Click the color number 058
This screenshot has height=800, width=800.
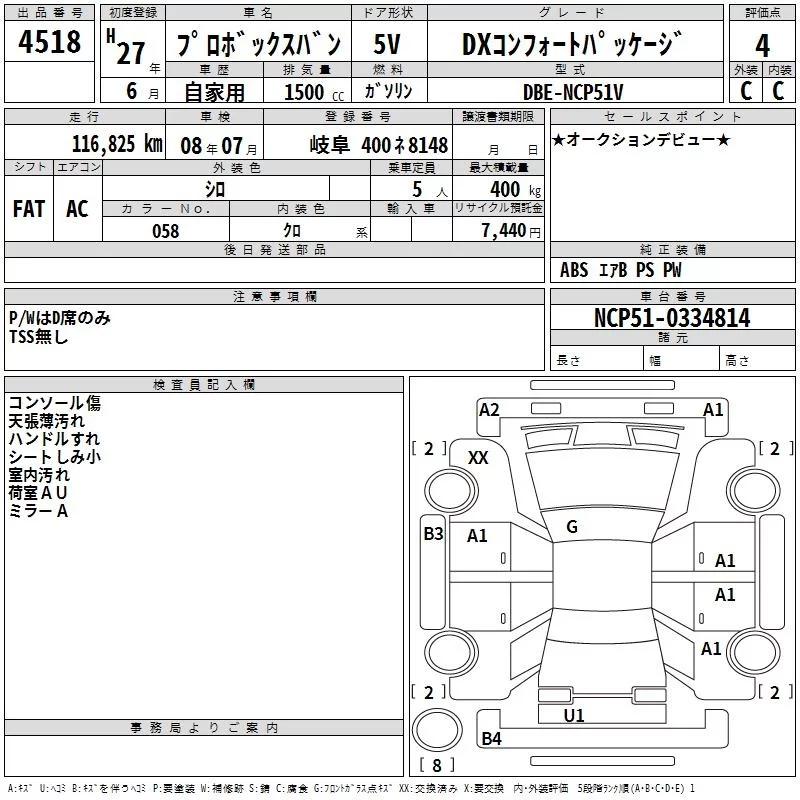tap(166, 231)
